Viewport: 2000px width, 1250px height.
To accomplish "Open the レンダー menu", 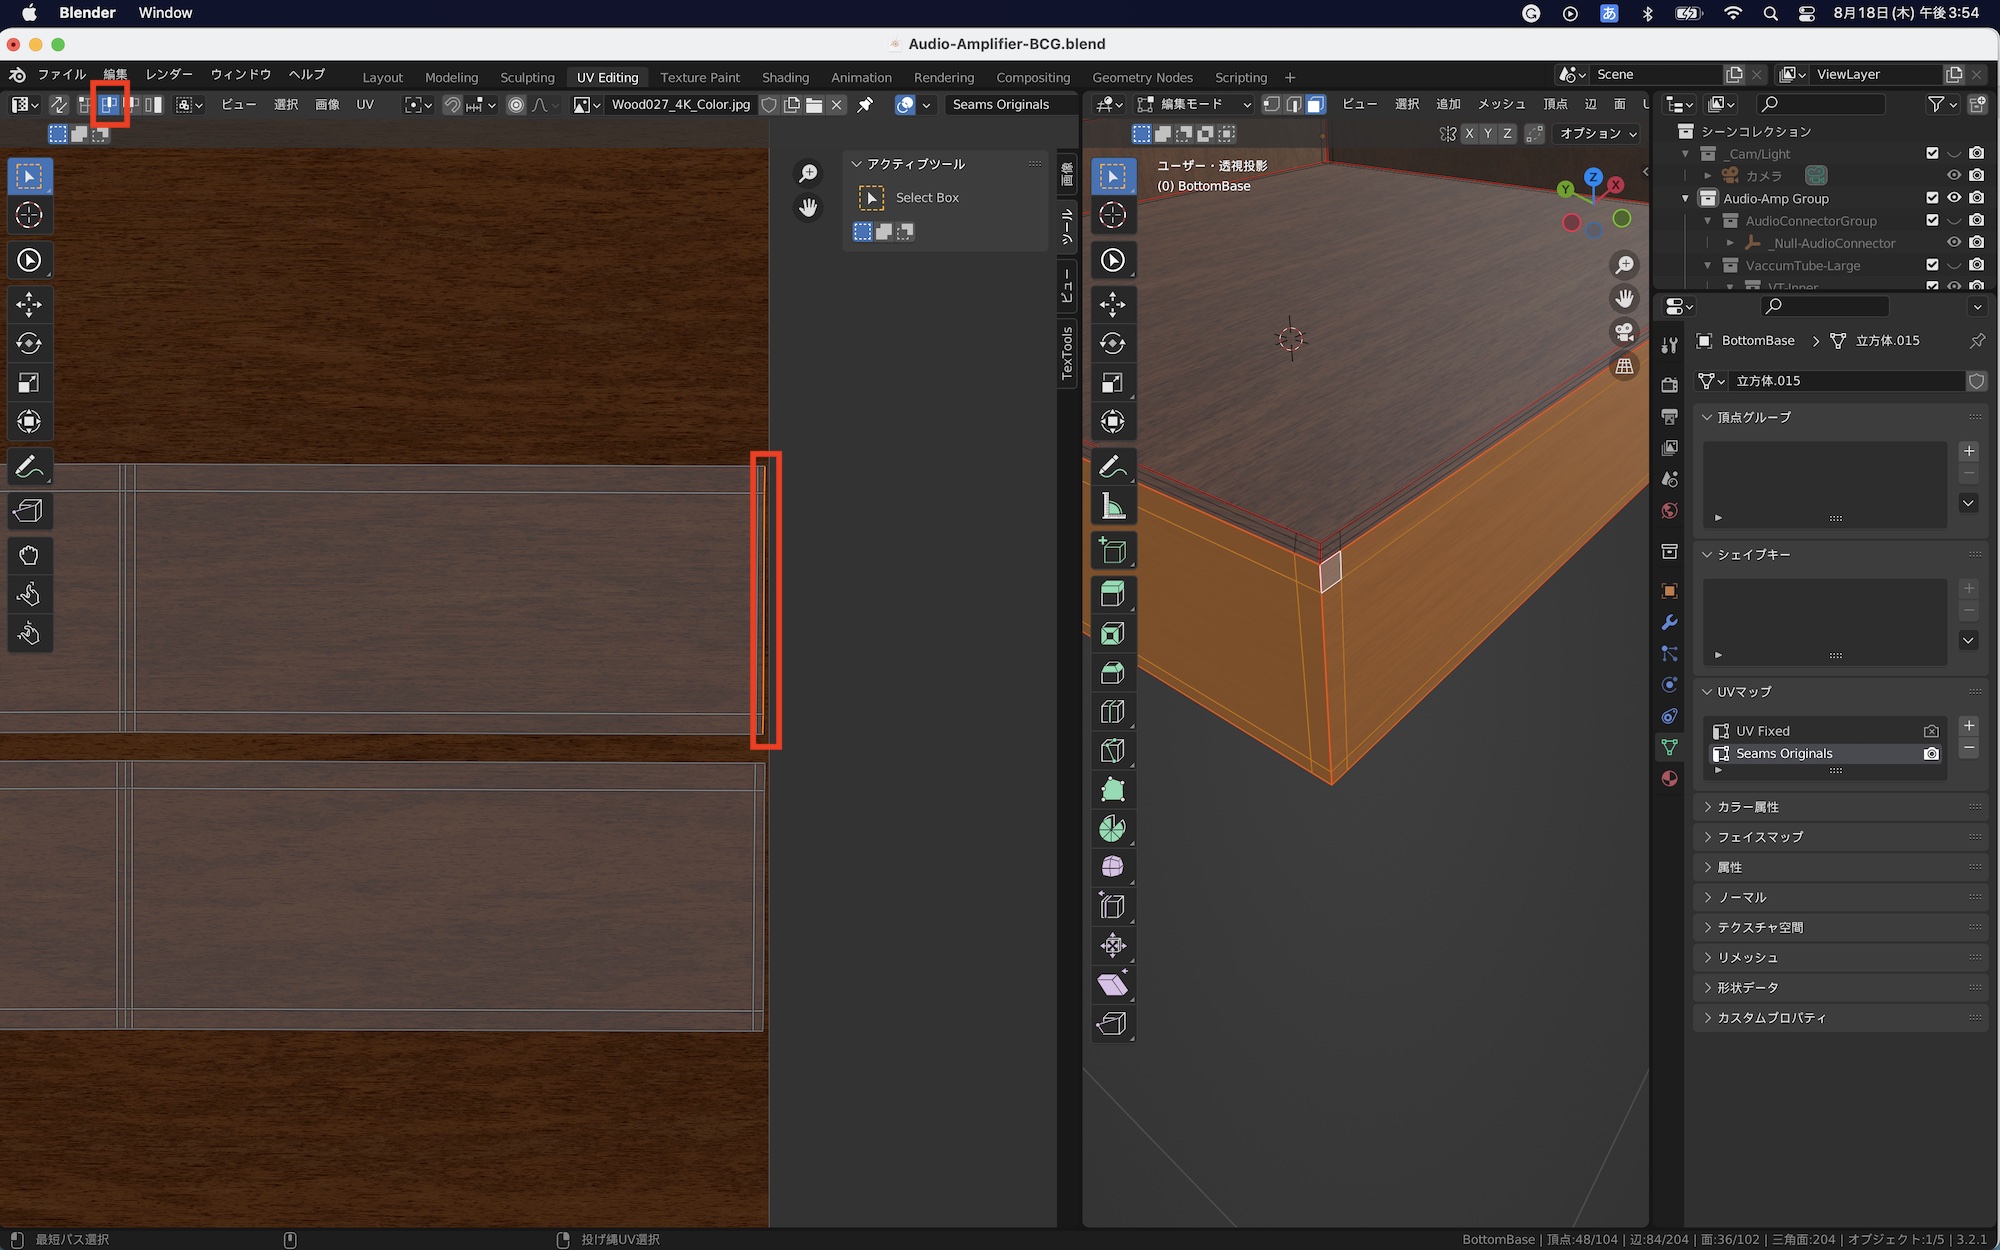I will coord(168,75).
